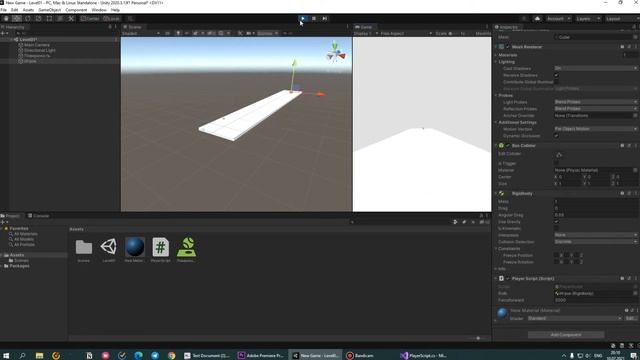Toggle Center pivot mode button
The height and width of the screenshot is (360, 640).
tap(90, 18)
